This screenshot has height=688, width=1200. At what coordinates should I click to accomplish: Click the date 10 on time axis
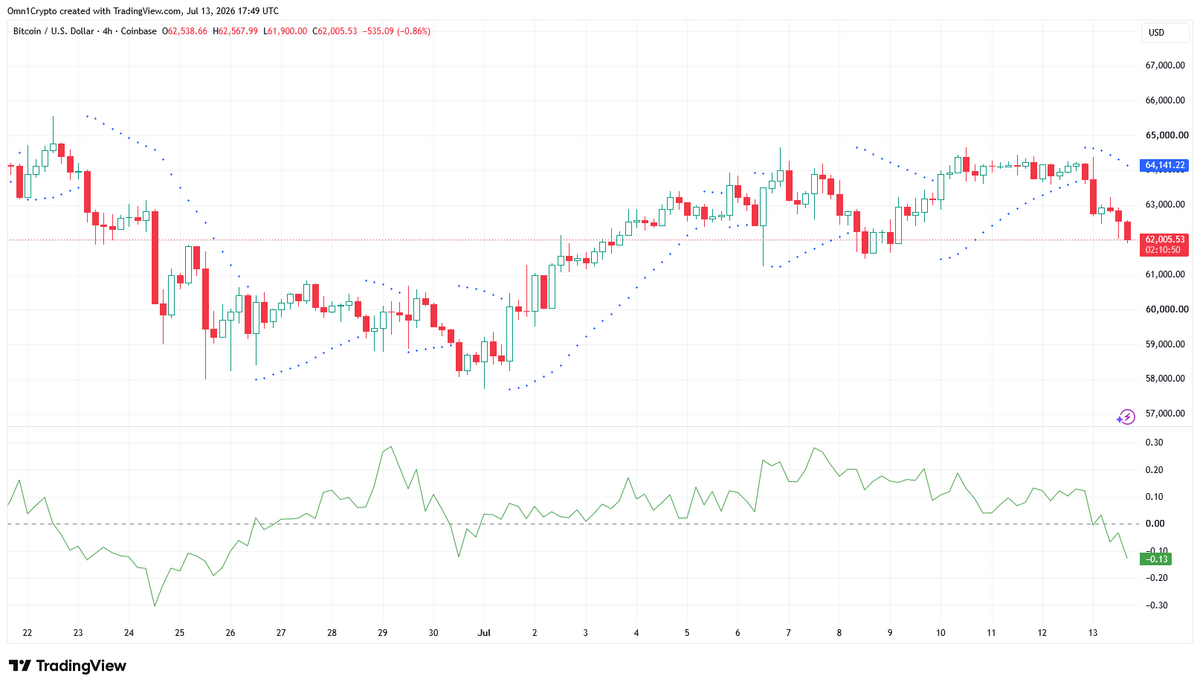click(941, 633)
